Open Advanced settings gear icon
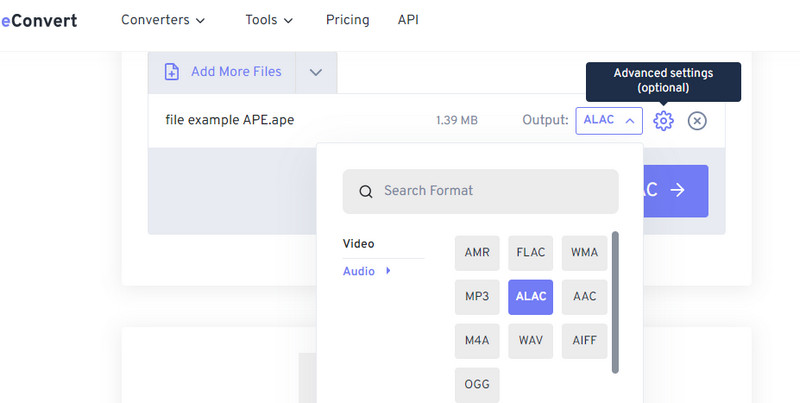This screenshot has height=403, width=800. click(663, 121)
